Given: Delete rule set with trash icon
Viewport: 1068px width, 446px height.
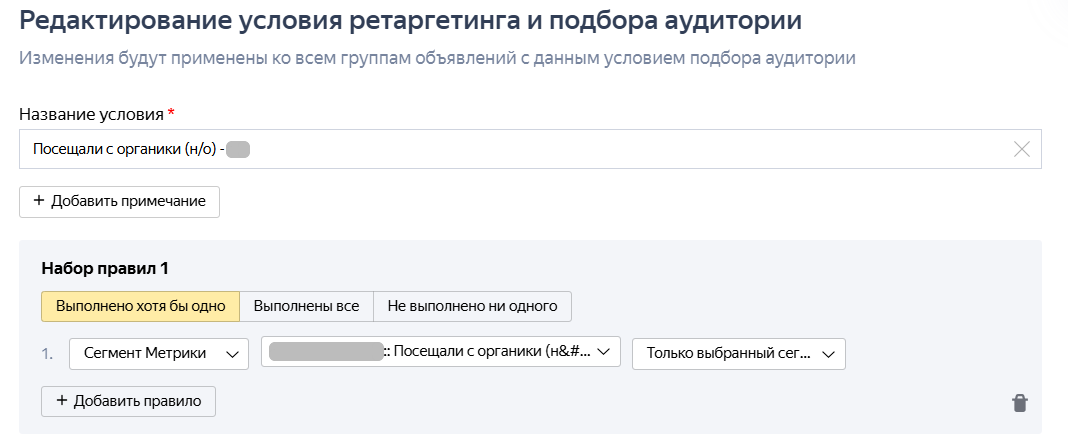Looking at the screenshot, I should [1019, 403].
